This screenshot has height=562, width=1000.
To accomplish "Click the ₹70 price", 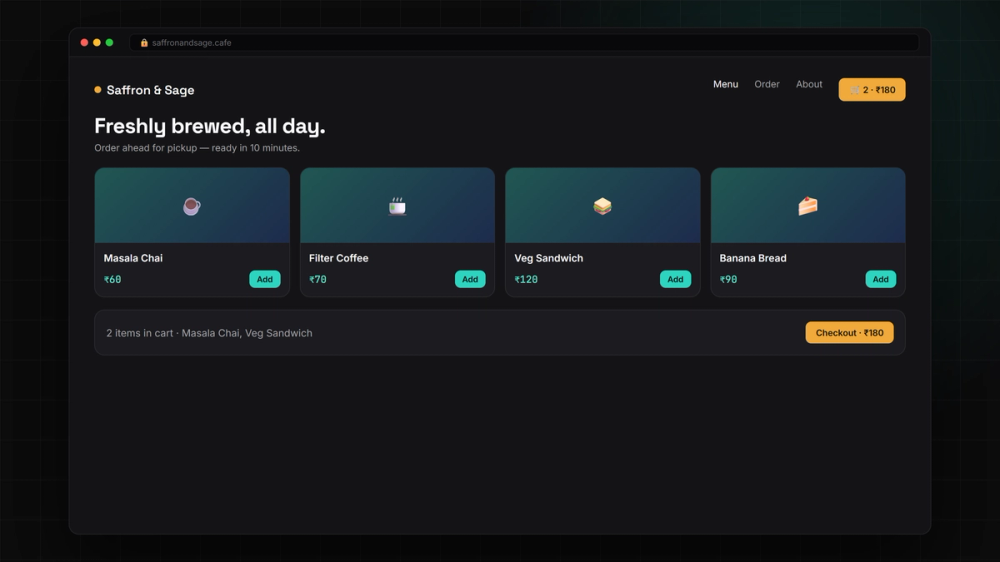I will (318, 279).
